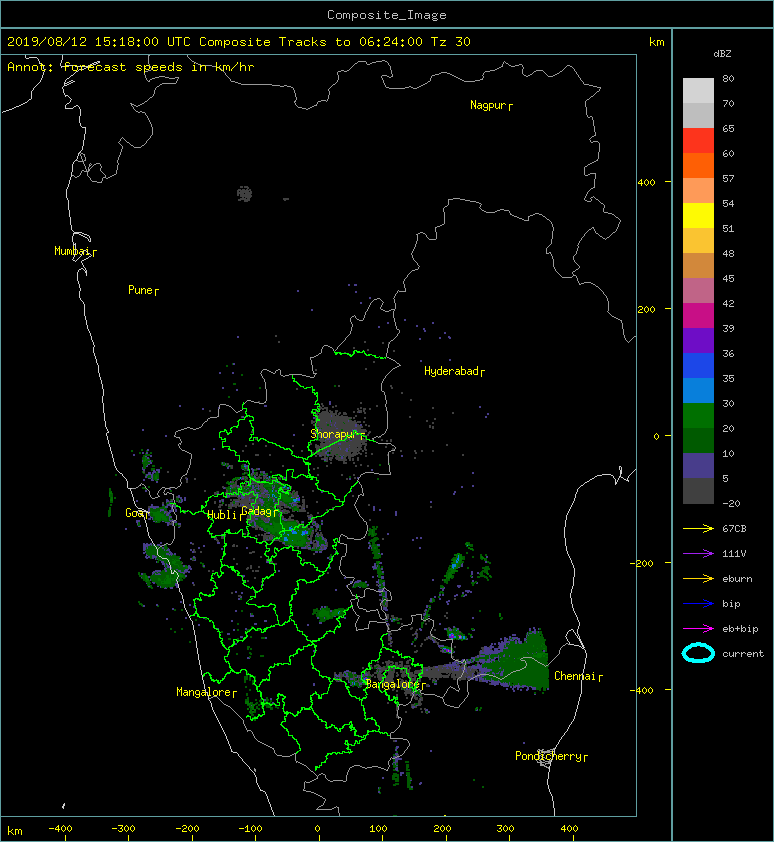Click -200 on the vertical km axis
The image size is (774, 842).
coord(642,563)
